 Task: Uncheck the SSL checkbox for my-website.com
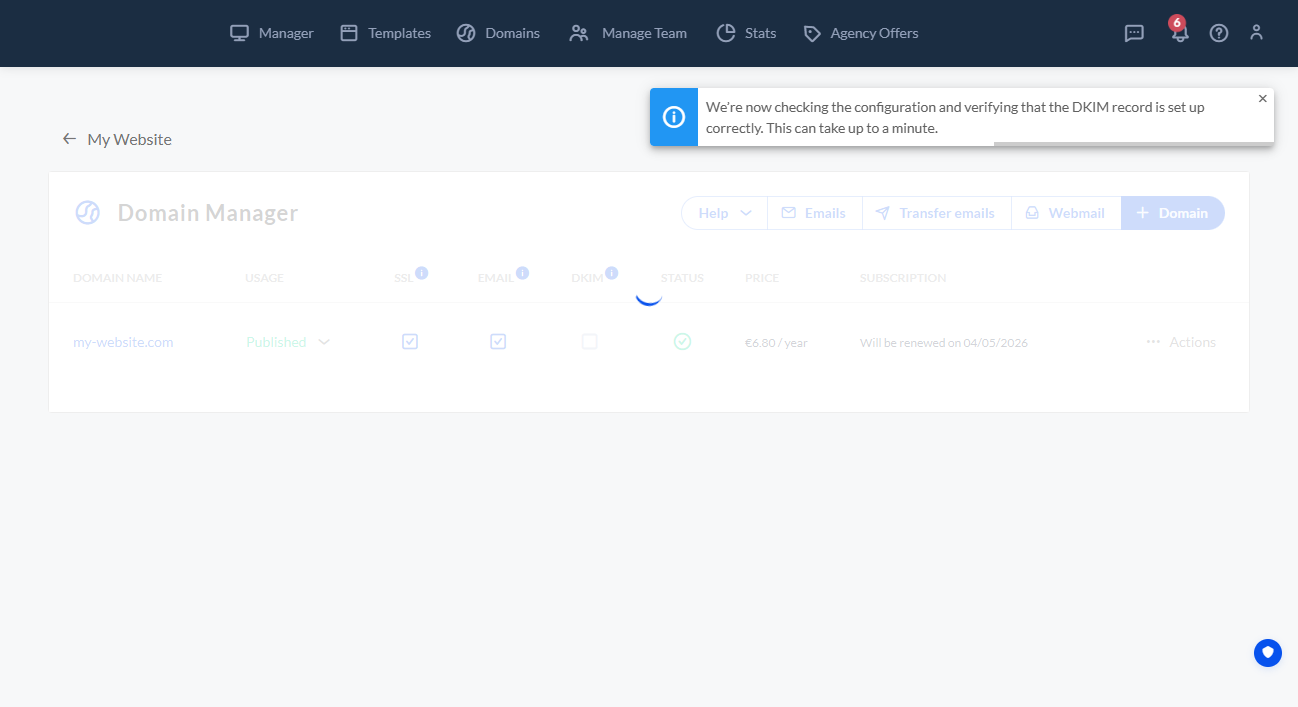pyautogui.click(x=410, y=341)
